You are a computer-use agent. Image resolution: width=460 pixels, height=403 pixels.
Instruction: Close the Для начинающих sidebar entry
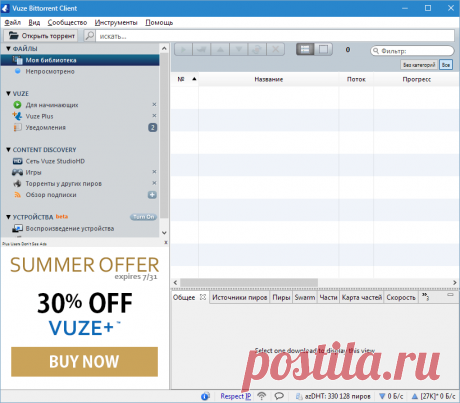point(154,105)
